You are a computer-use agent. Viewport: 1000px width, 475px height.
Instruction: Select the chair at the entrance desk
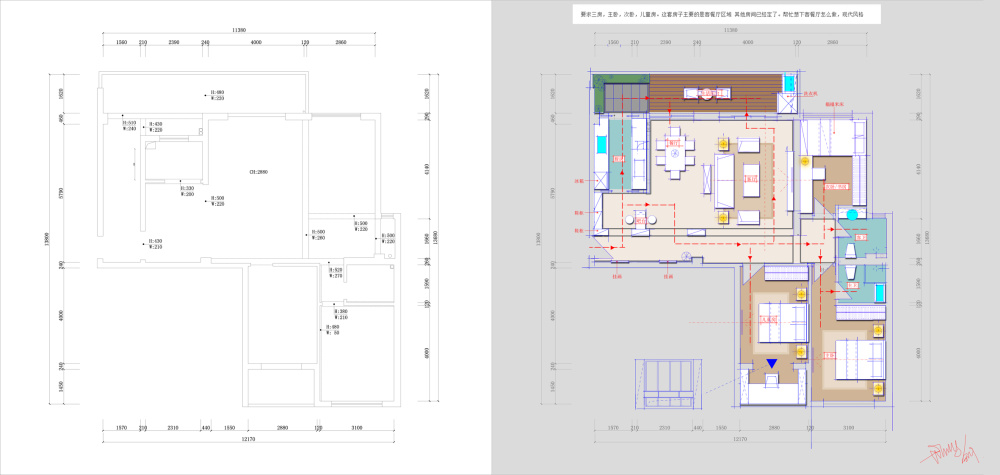pos(771,379)
